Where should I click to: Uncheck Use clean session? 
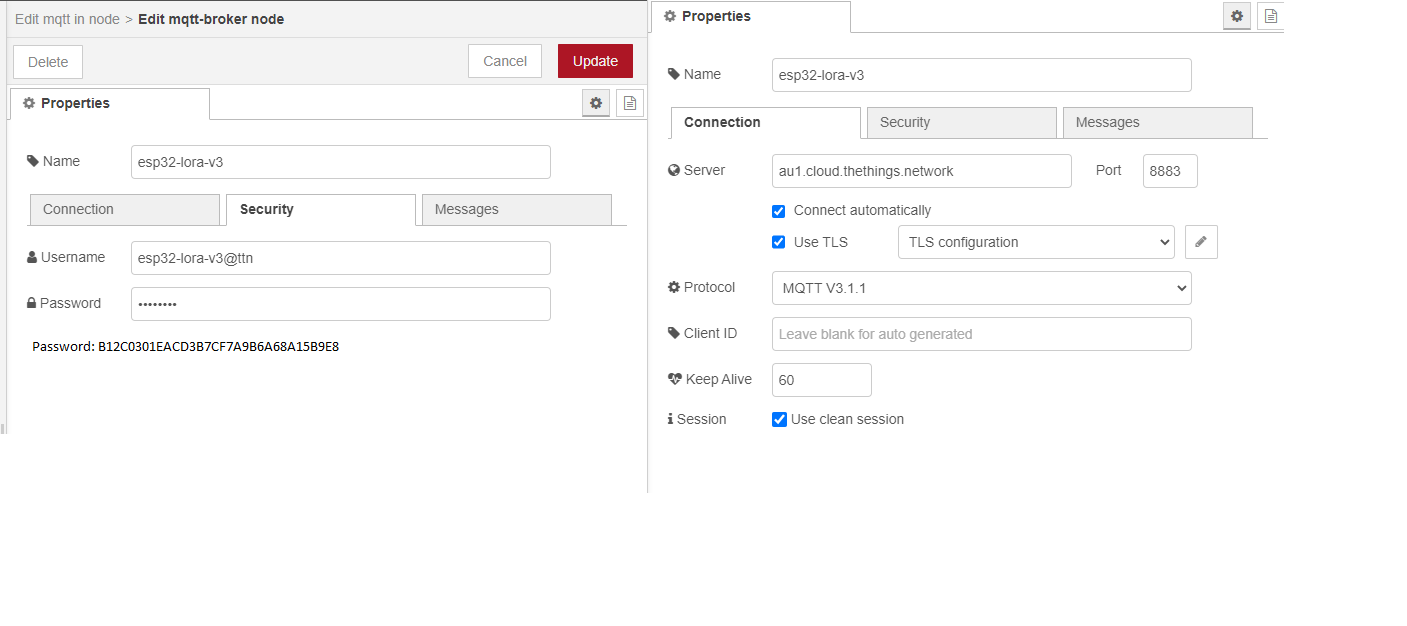tap(780, 420)
